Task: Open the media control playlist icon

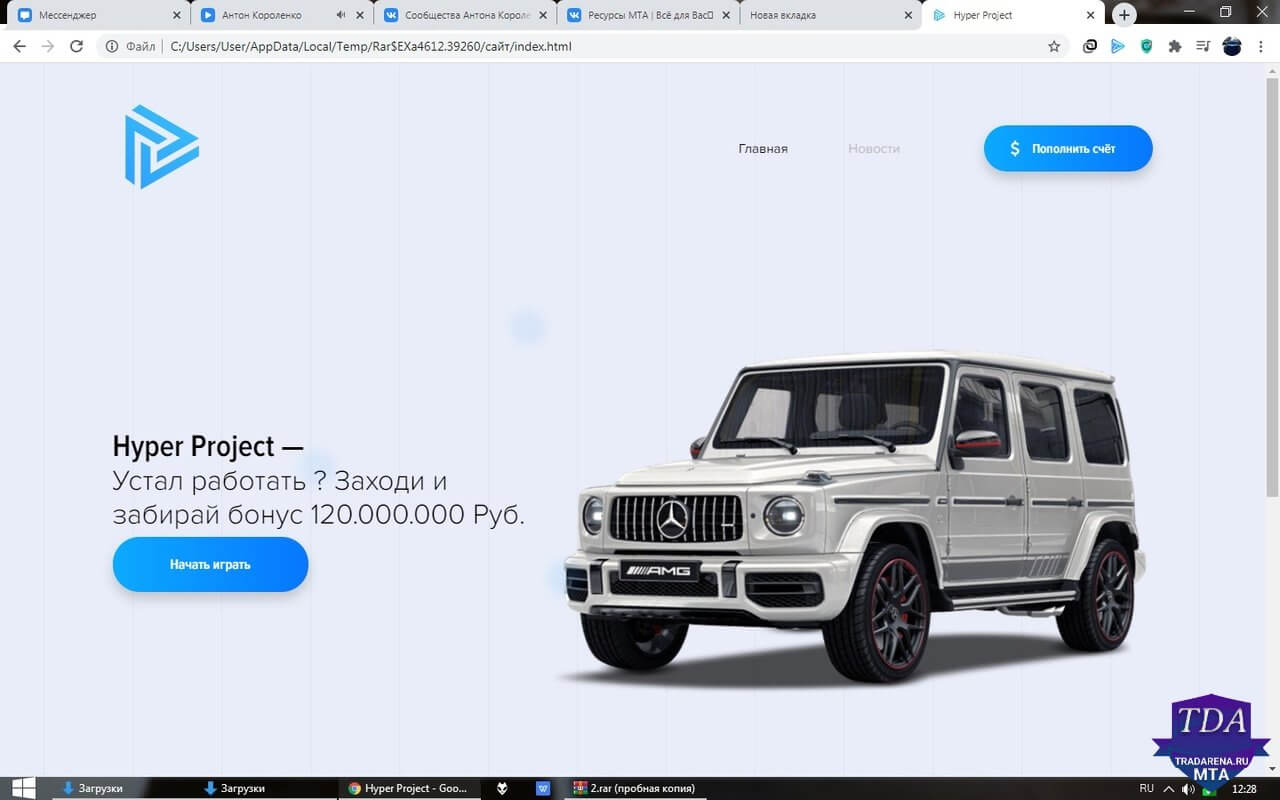Action: pyautogui.click(x=1203, y=46)
